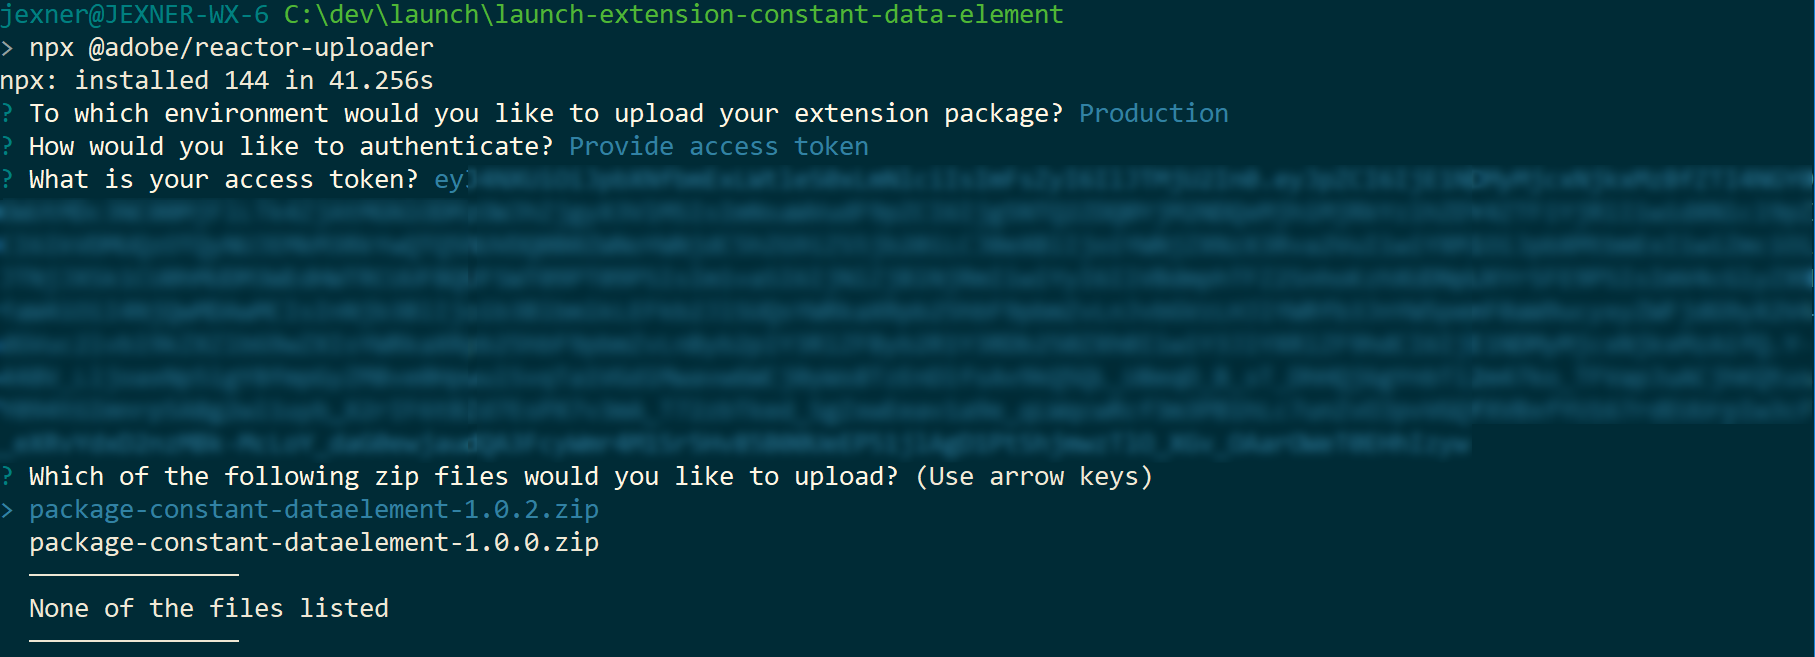Click the jexner@JEXNER-WX-6 user host text

(x=134, y=15)
